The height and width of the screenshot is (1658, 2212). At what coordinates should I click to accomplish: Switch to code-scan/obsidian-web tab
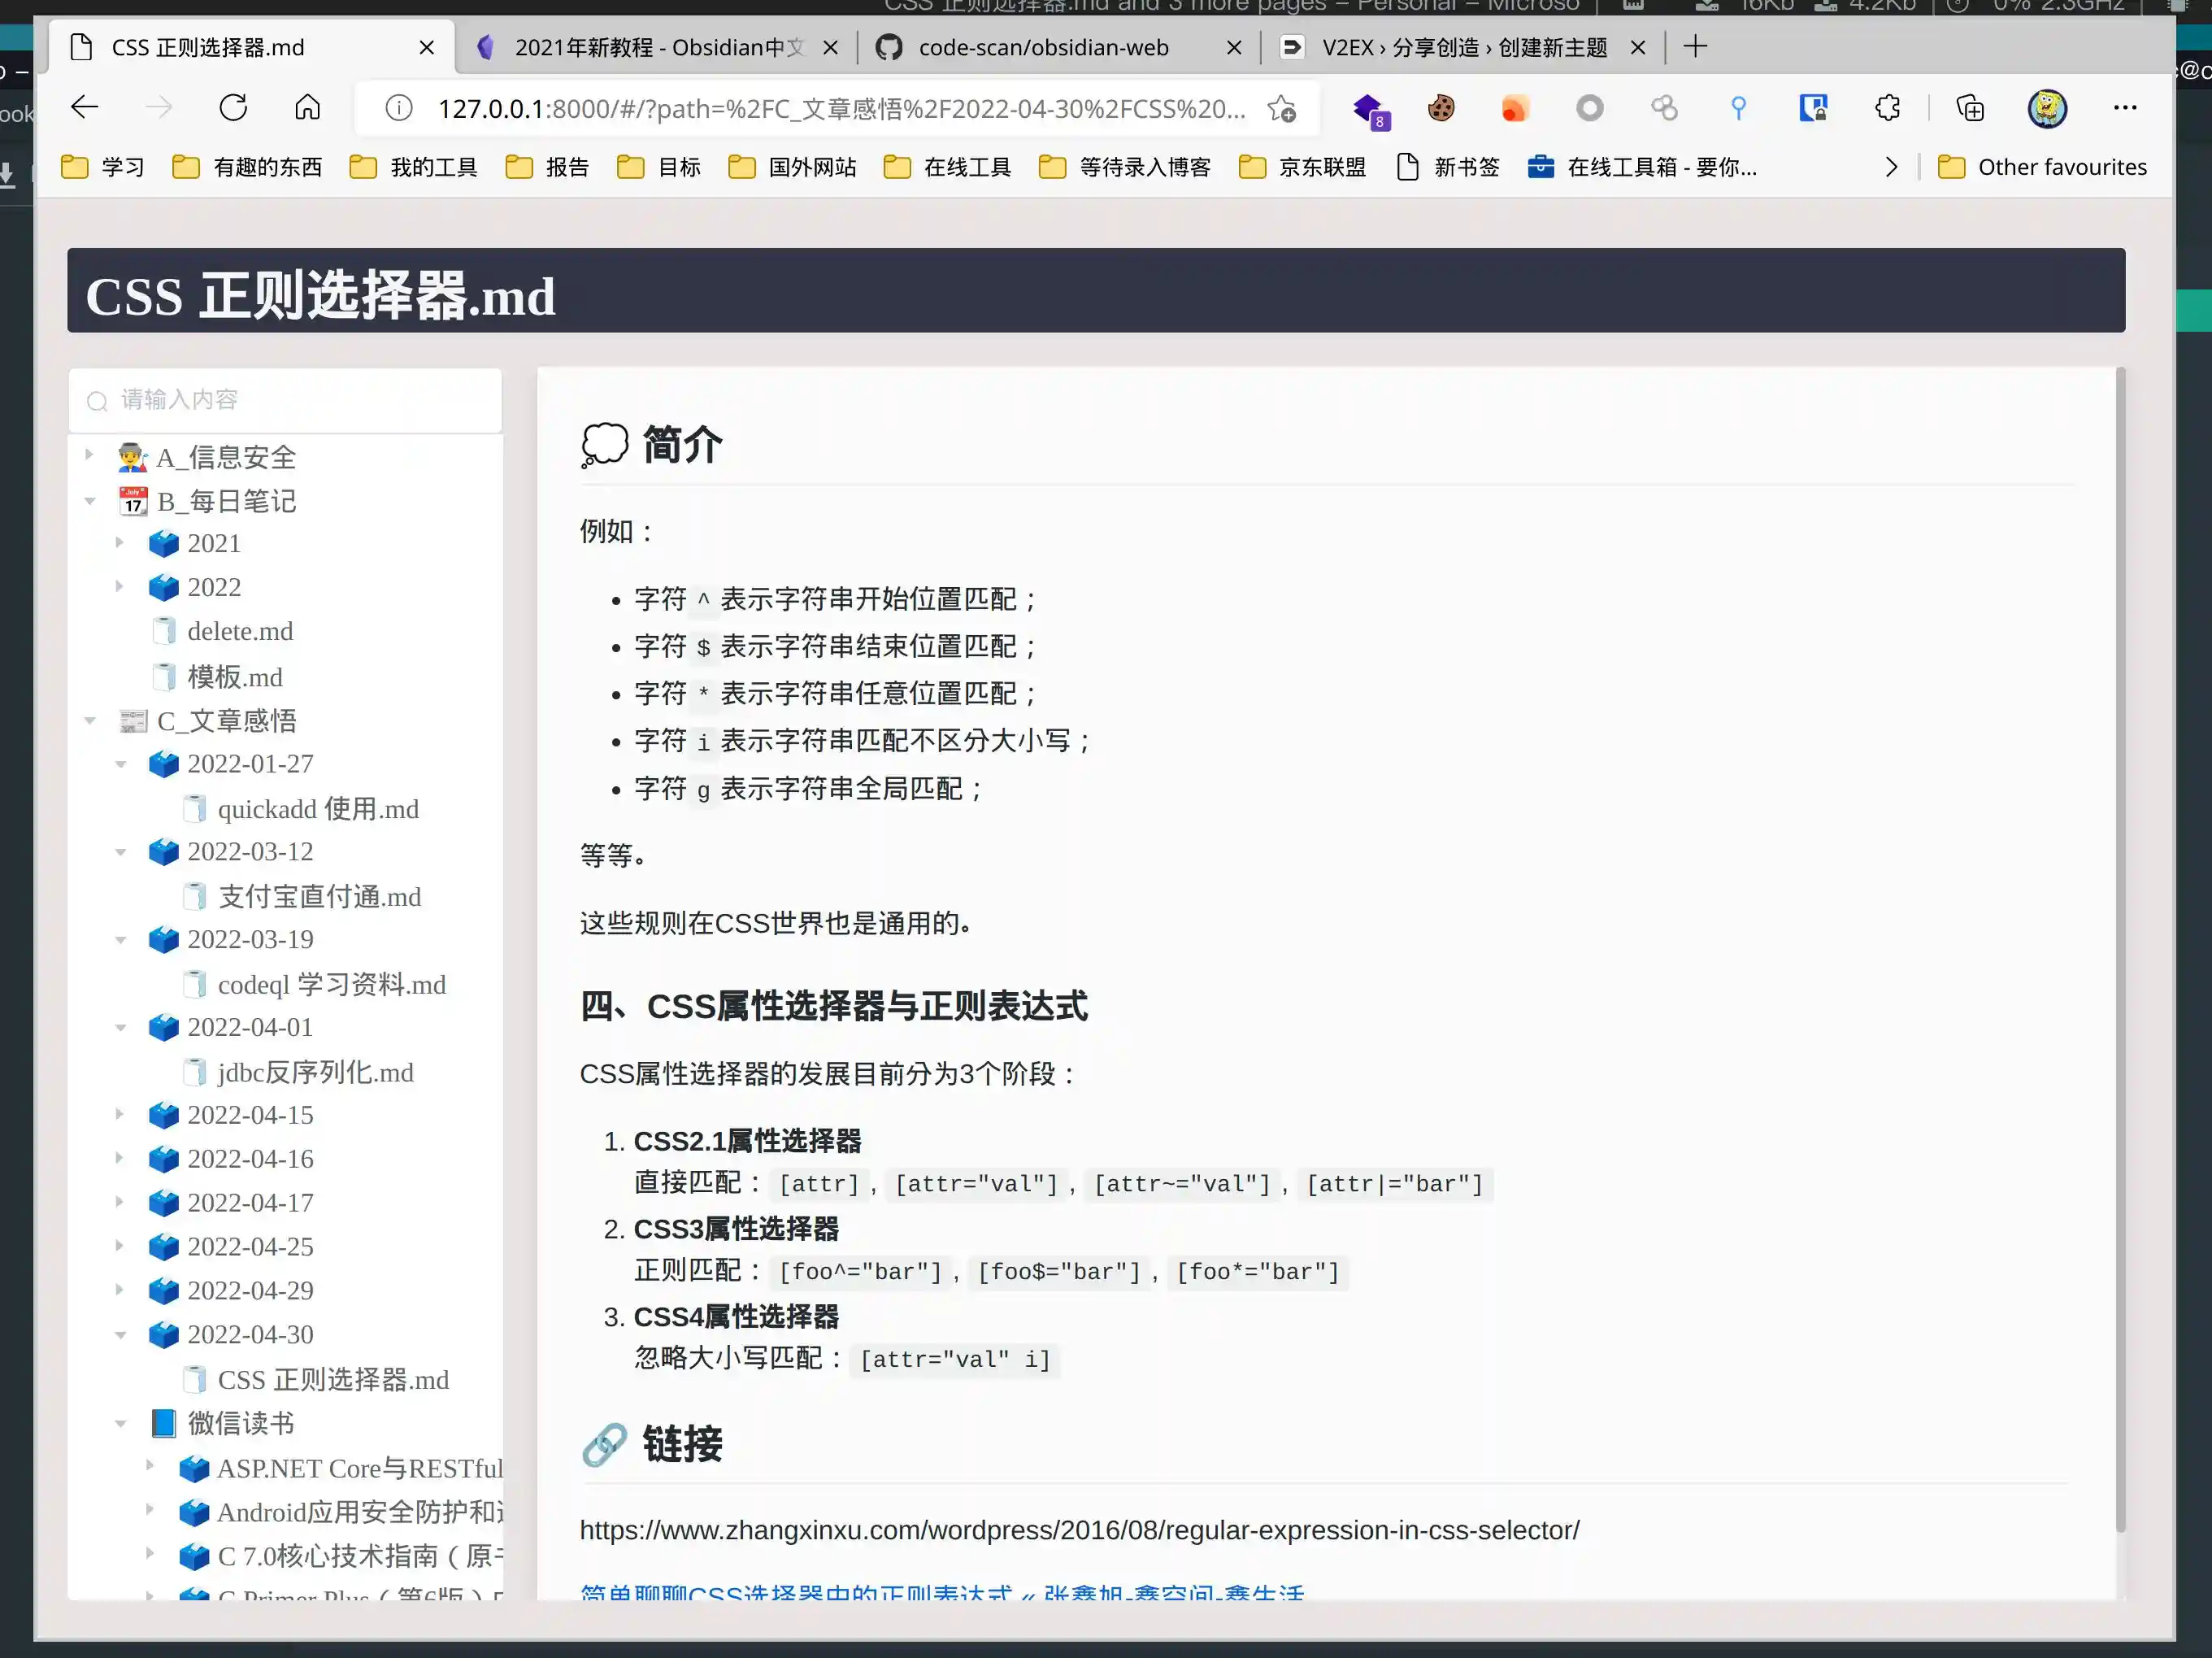1042,47
